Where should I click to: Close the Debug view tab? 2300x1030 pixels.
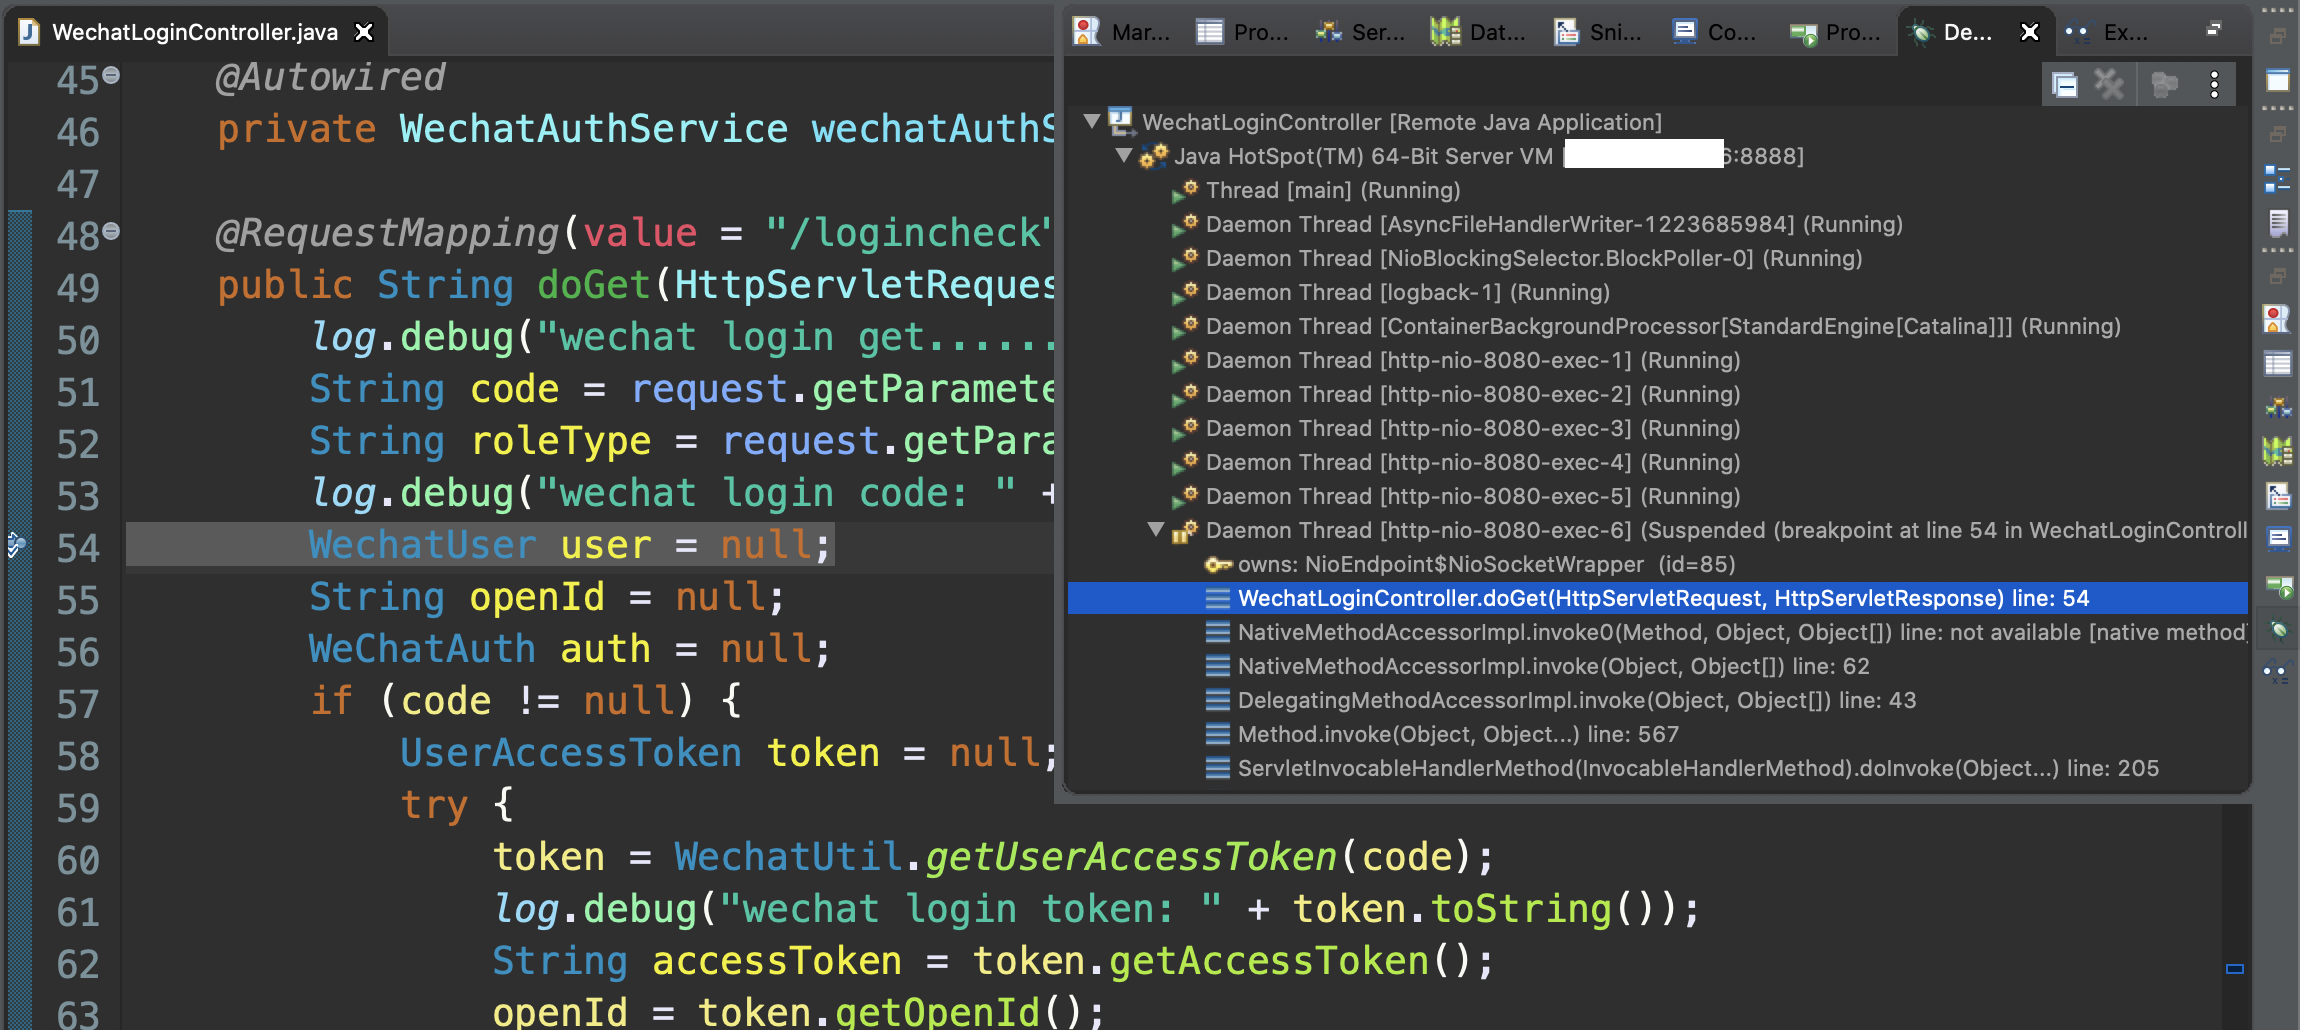coord(2030,32)
